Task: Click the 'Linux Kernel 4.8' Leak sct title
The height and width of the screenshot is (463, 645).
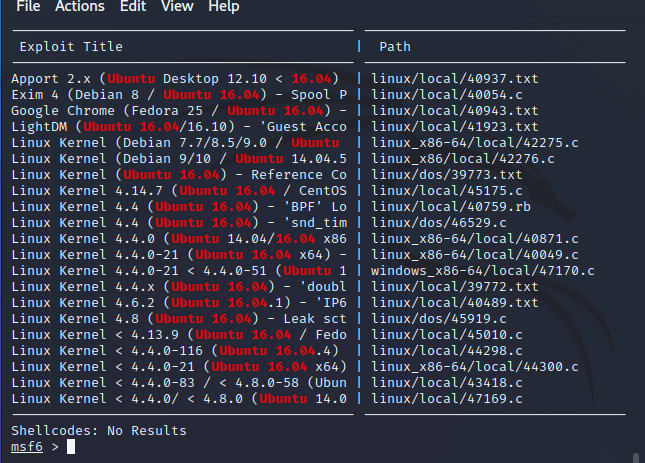Action: pyautogui.click(x=179, y=319)
